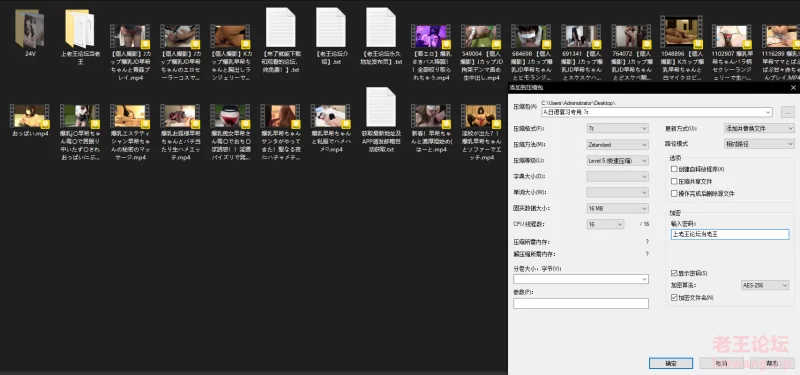Select the video file starting with 549004
The width and height of the screenshot is (800, 375).
coord(481,37)
